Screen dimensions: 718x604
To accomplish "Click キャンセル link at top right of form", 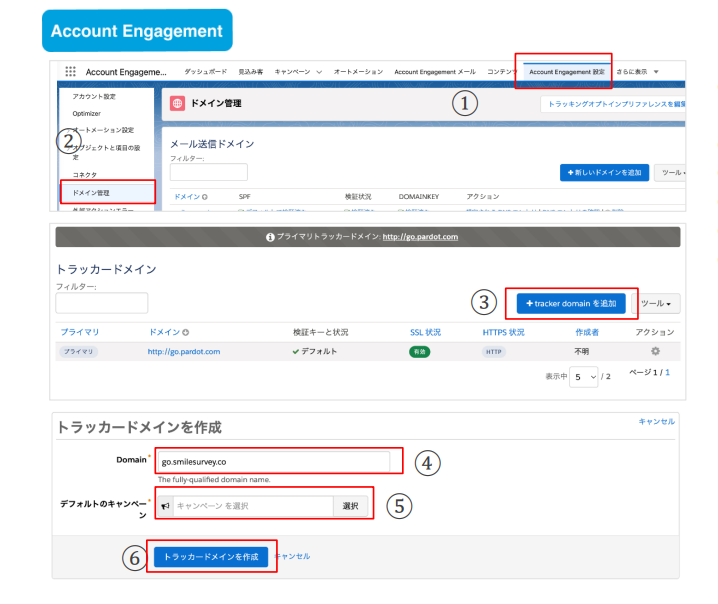I will tap(657, 422).
